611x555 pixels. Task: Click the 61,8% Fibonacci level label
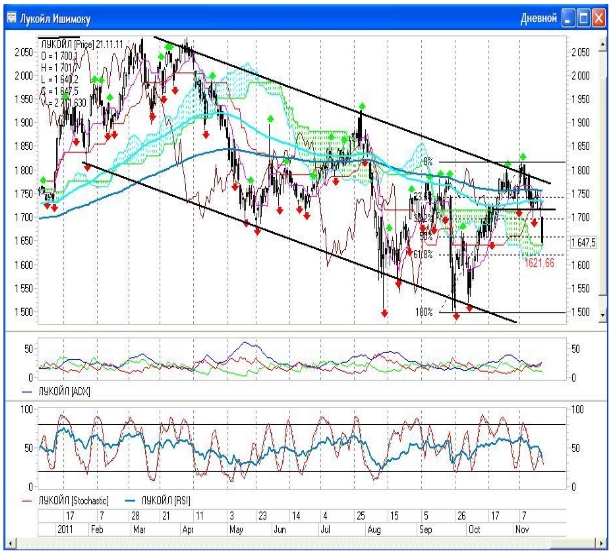point(423,255)
